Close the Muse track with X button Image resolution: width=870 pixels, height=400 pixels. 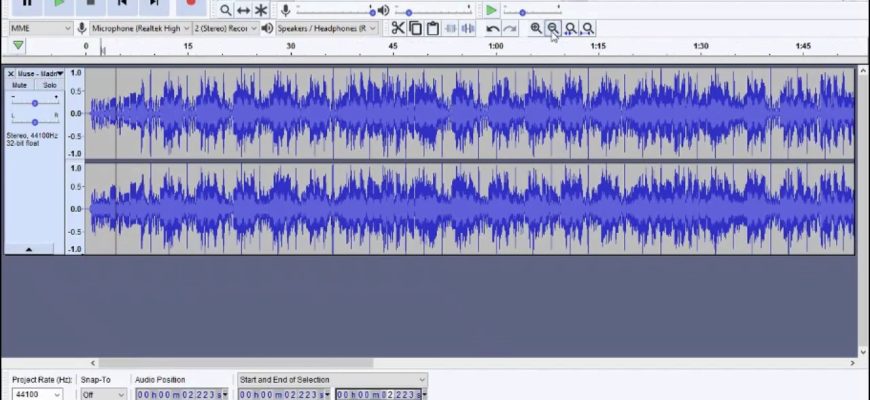click(11, 73)
